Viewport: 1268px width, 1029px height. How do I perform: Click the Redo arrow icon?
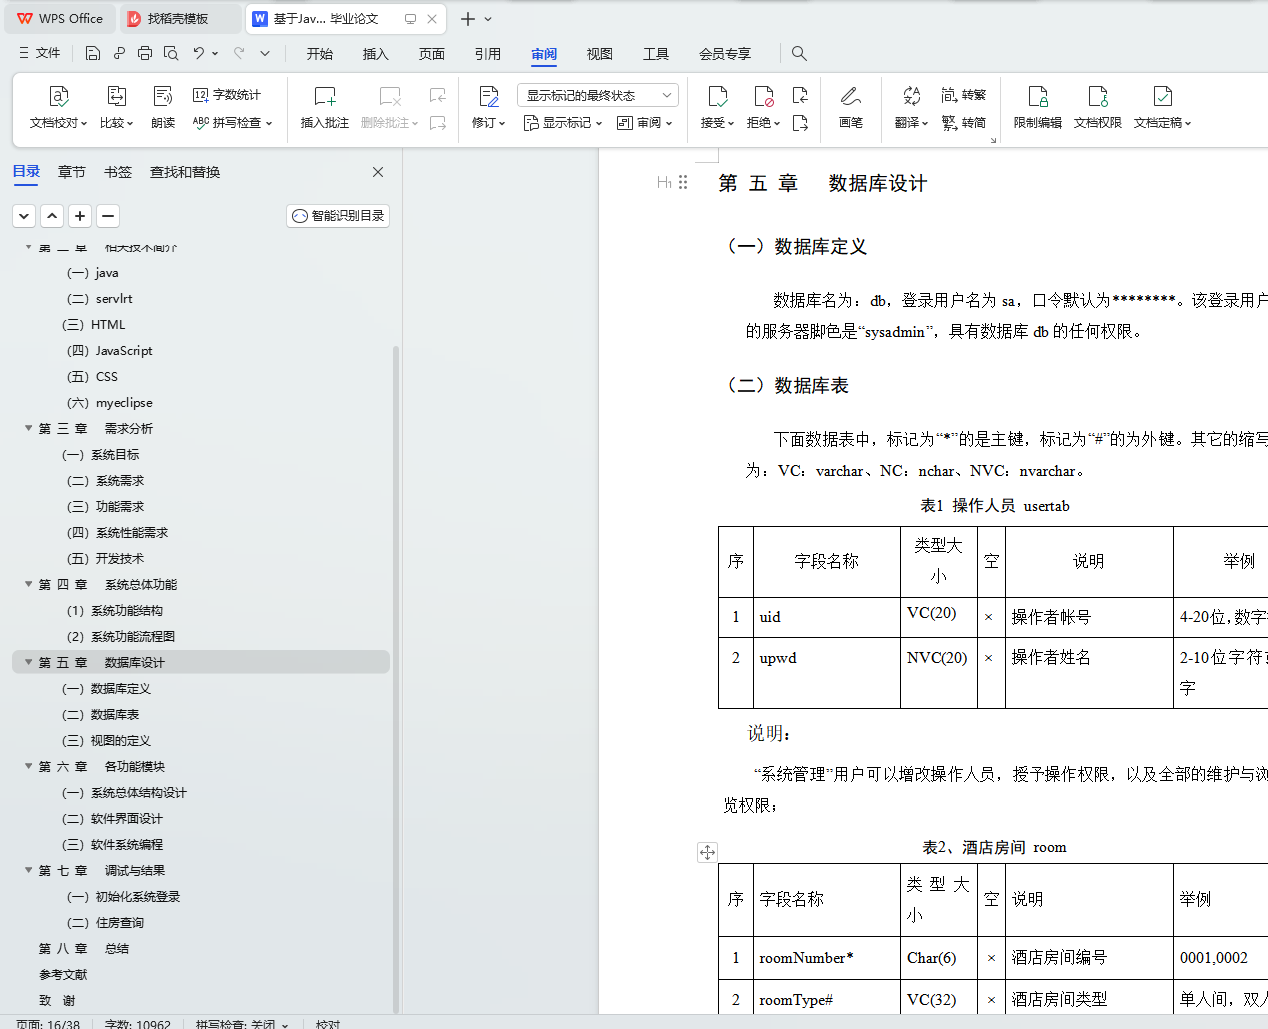239,53
